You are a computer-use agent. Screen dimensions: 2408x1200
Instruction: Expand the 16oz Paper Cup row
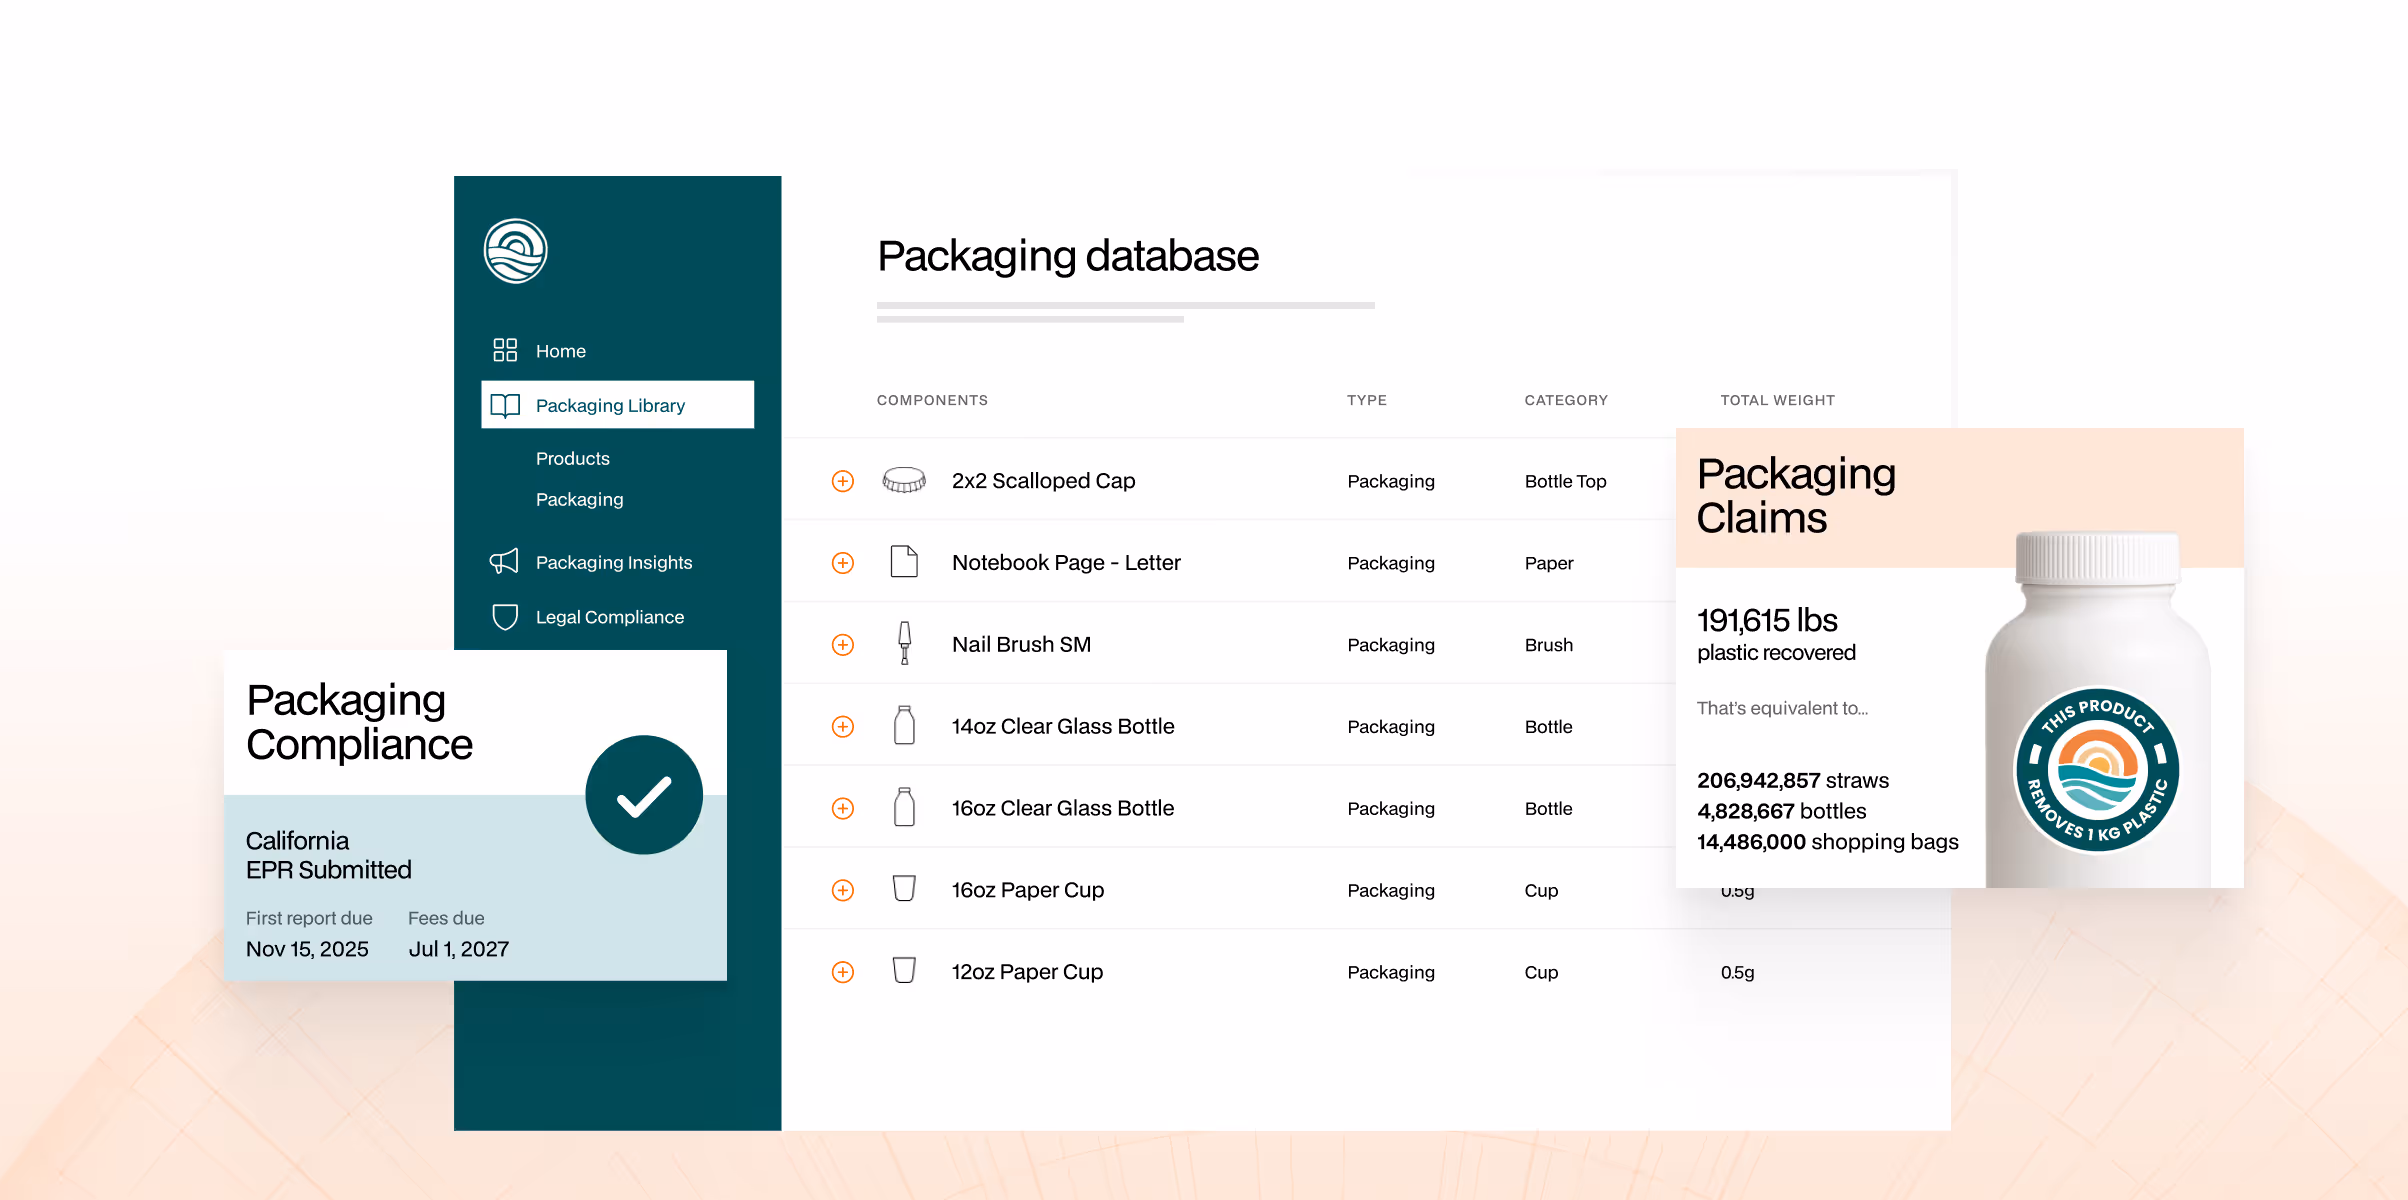(843, 890)
